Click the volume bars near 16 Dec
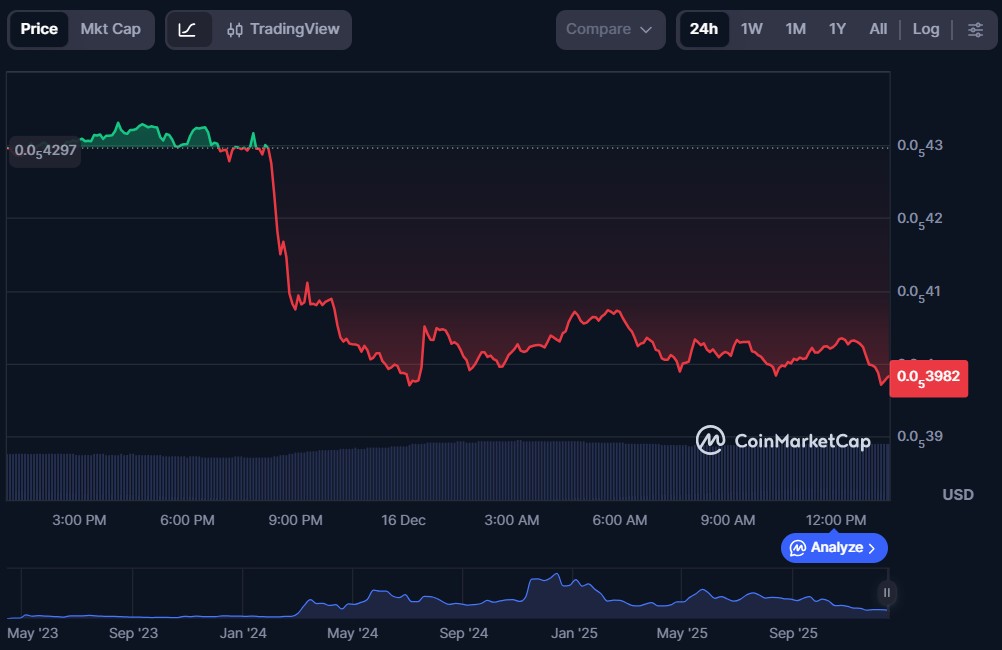The height and width of the screenshot is (650, 1002). (404, 470)
